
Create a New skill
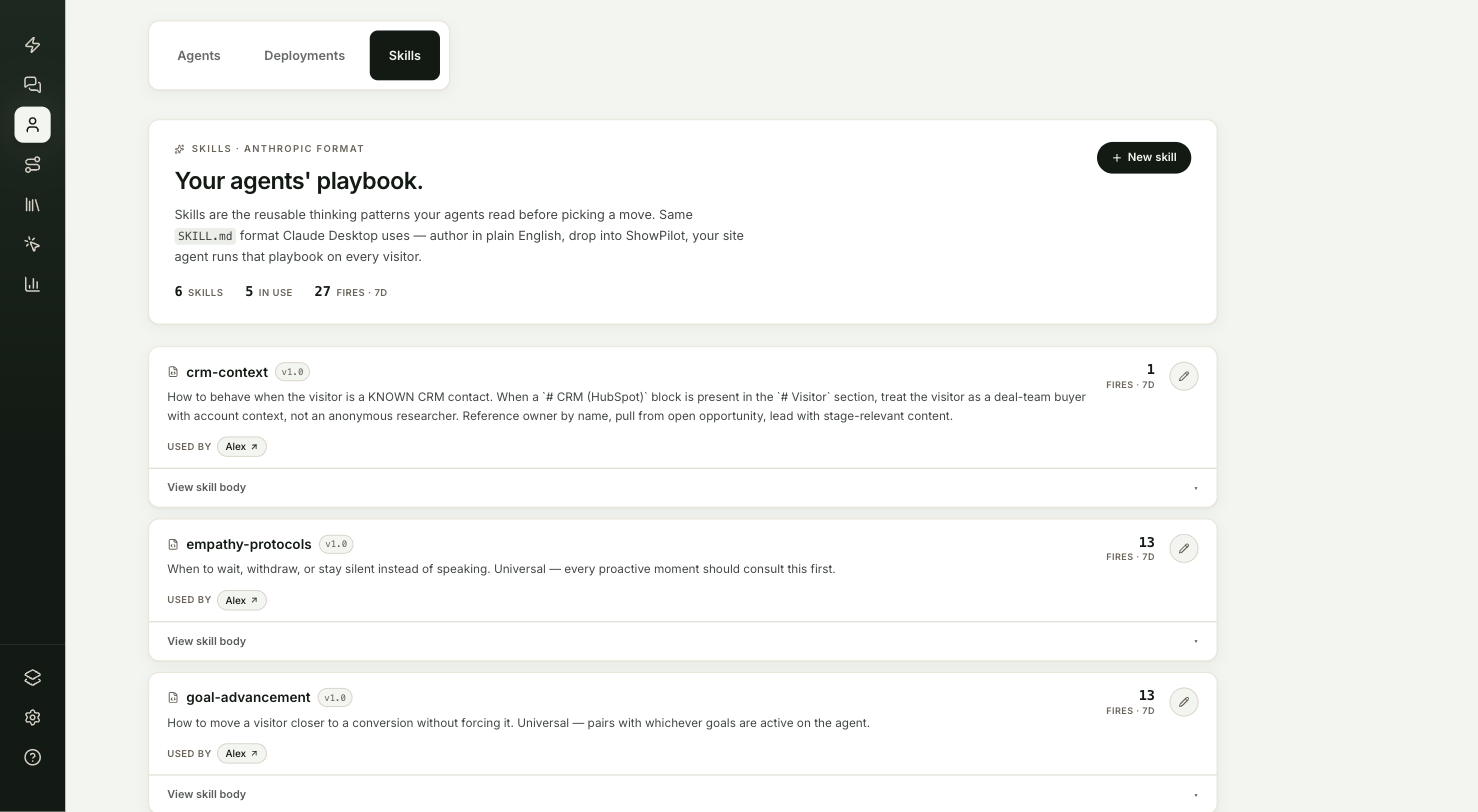click(1144, 158)
